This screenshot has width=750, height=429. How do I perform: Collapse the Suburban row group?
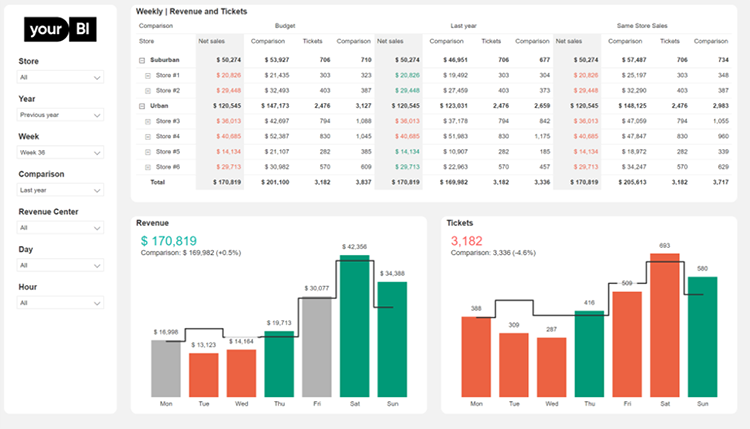pyautogui.click(x=142, y=60)
